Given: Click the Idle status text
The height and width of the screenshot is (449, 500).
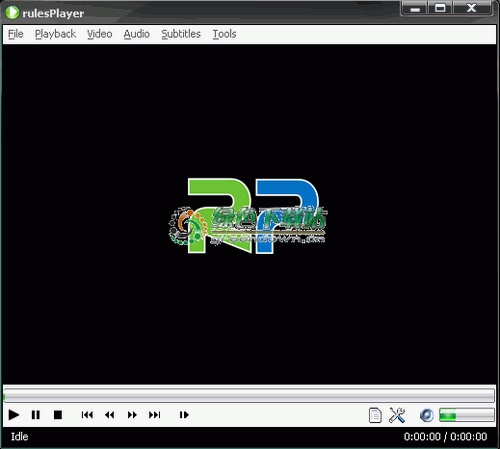Looking at the screenshot, I should pos(20,437).
